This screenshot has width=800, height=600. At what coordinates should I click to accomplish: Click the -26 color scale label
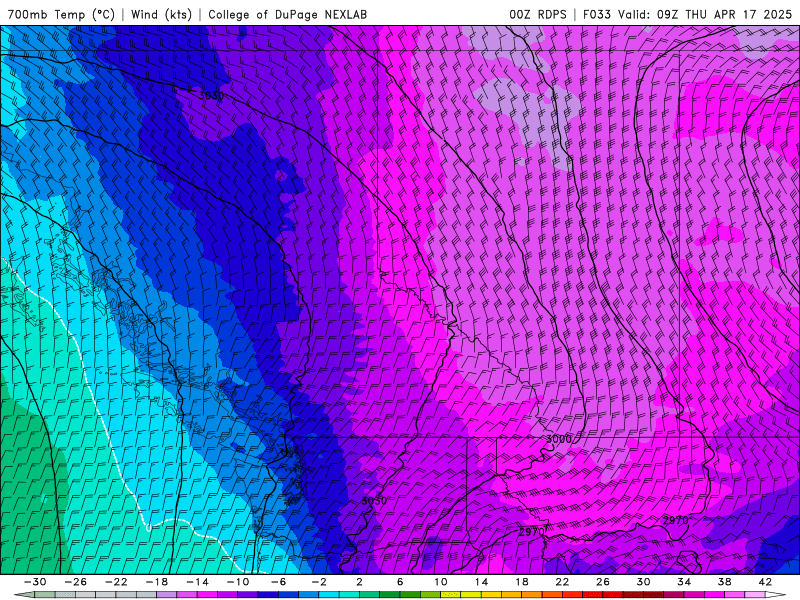pos(76,582)
